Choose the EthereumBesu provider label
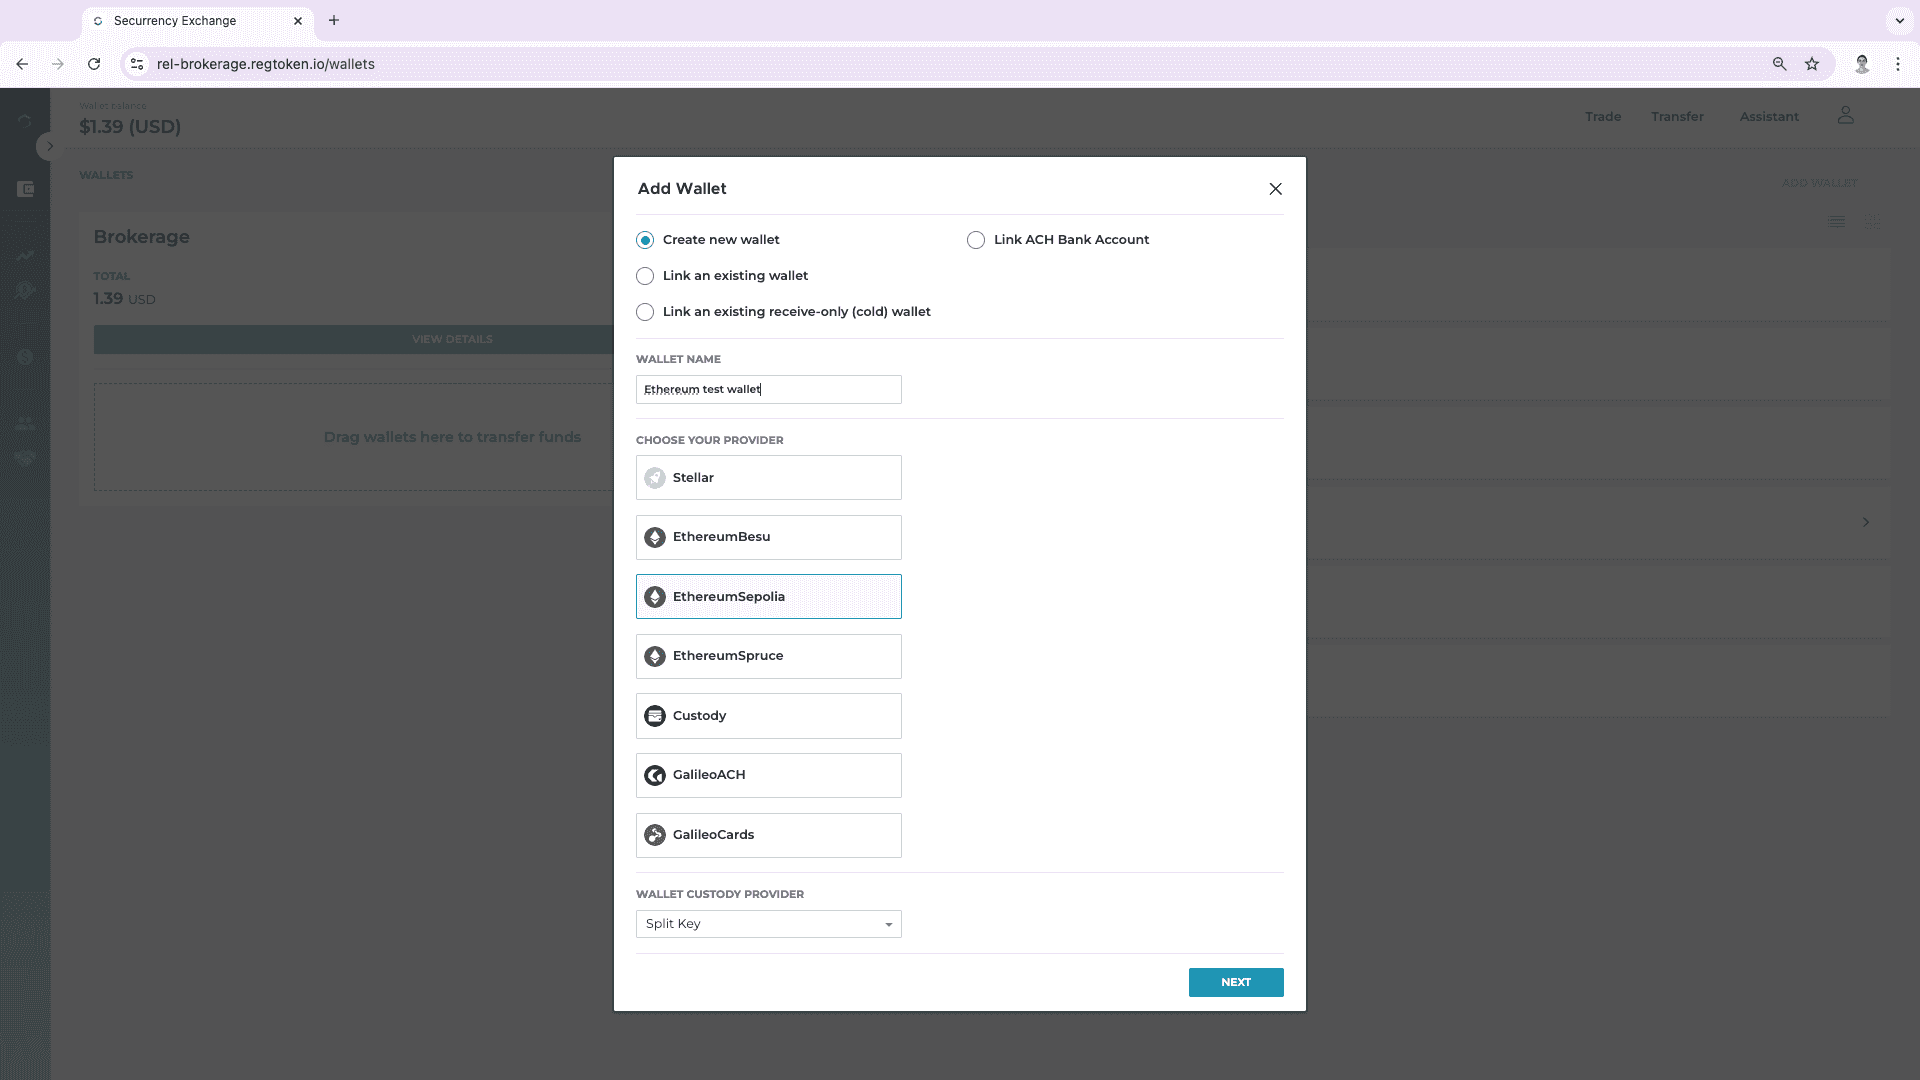The image size is (1920, 1080). [x=721, y=537]
